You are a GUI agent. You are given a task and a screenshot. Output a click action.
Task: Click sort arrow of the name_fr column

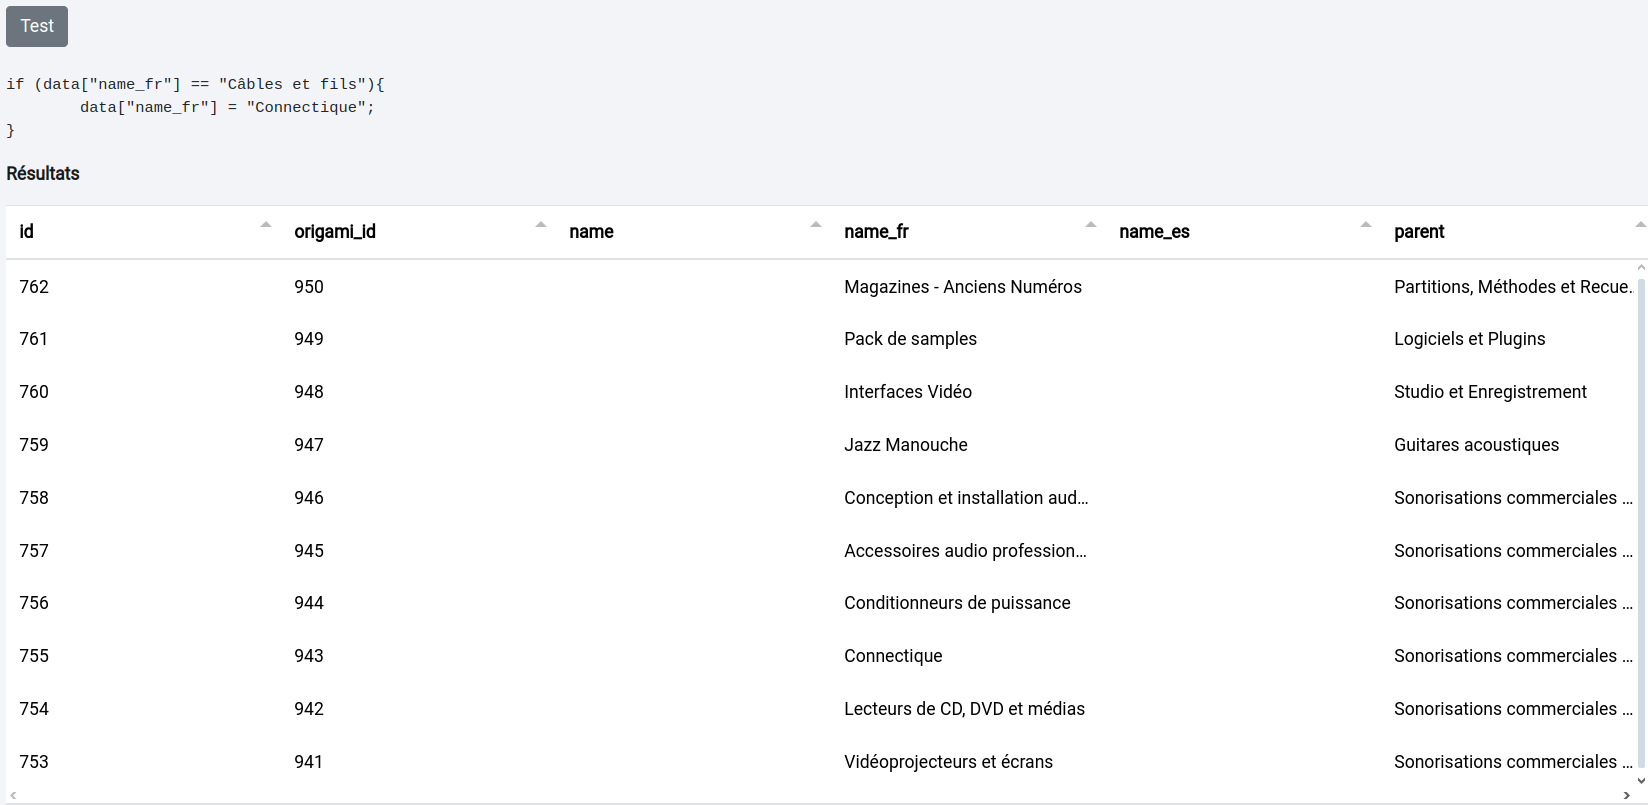[1091, 225]
